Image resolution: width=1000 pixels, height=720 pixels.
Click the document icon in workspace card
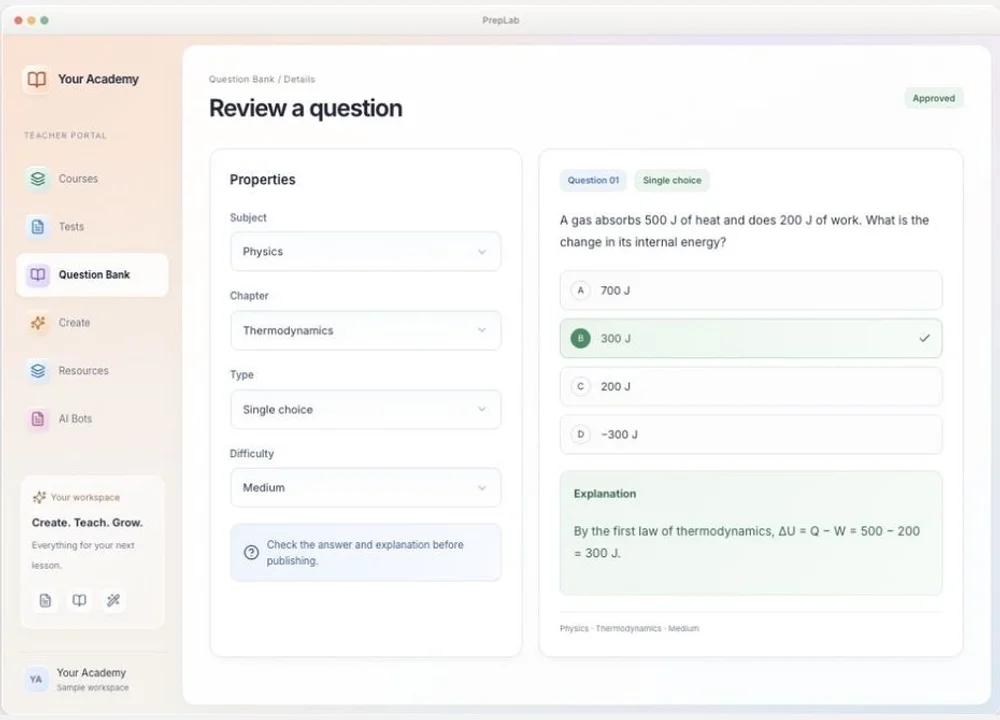pos(45,600)
